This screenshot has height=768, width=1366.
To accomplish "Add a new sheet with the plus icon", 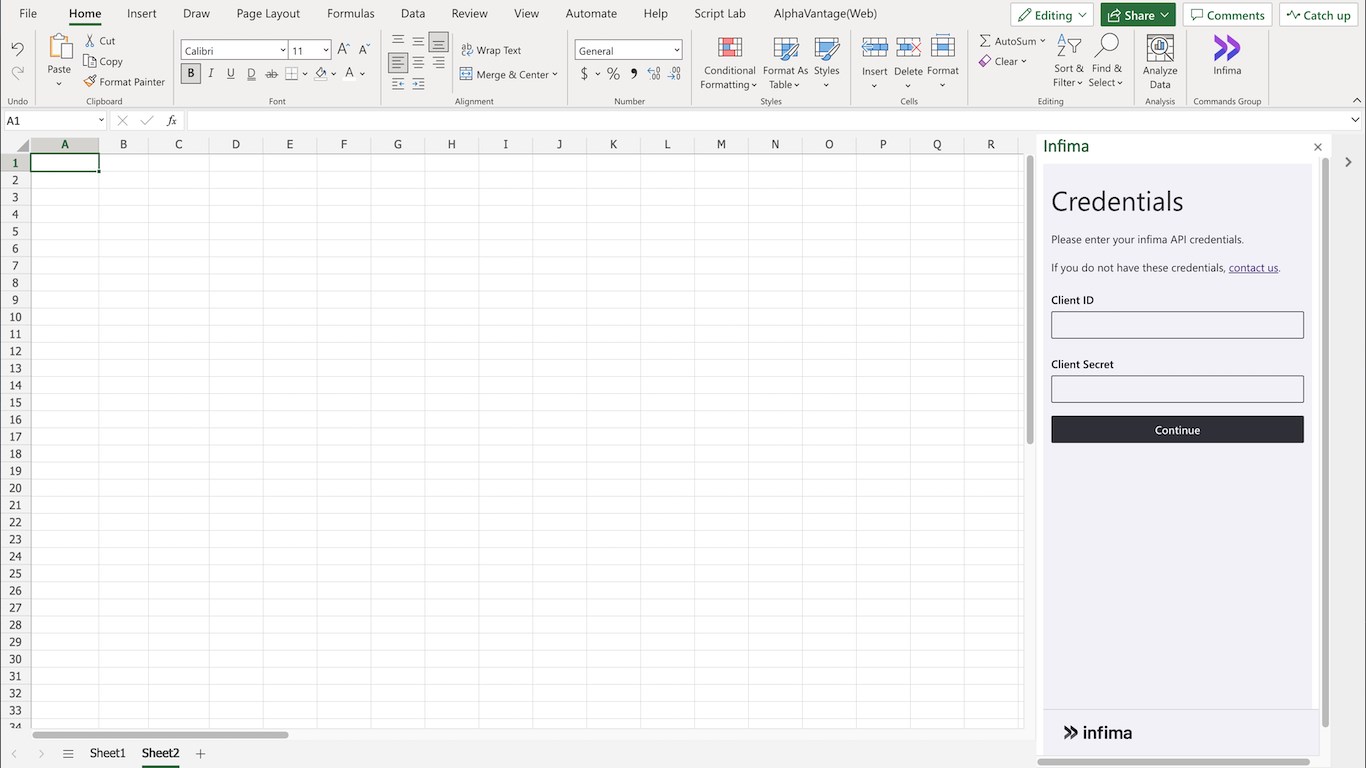I will click(x=200, y=753).
